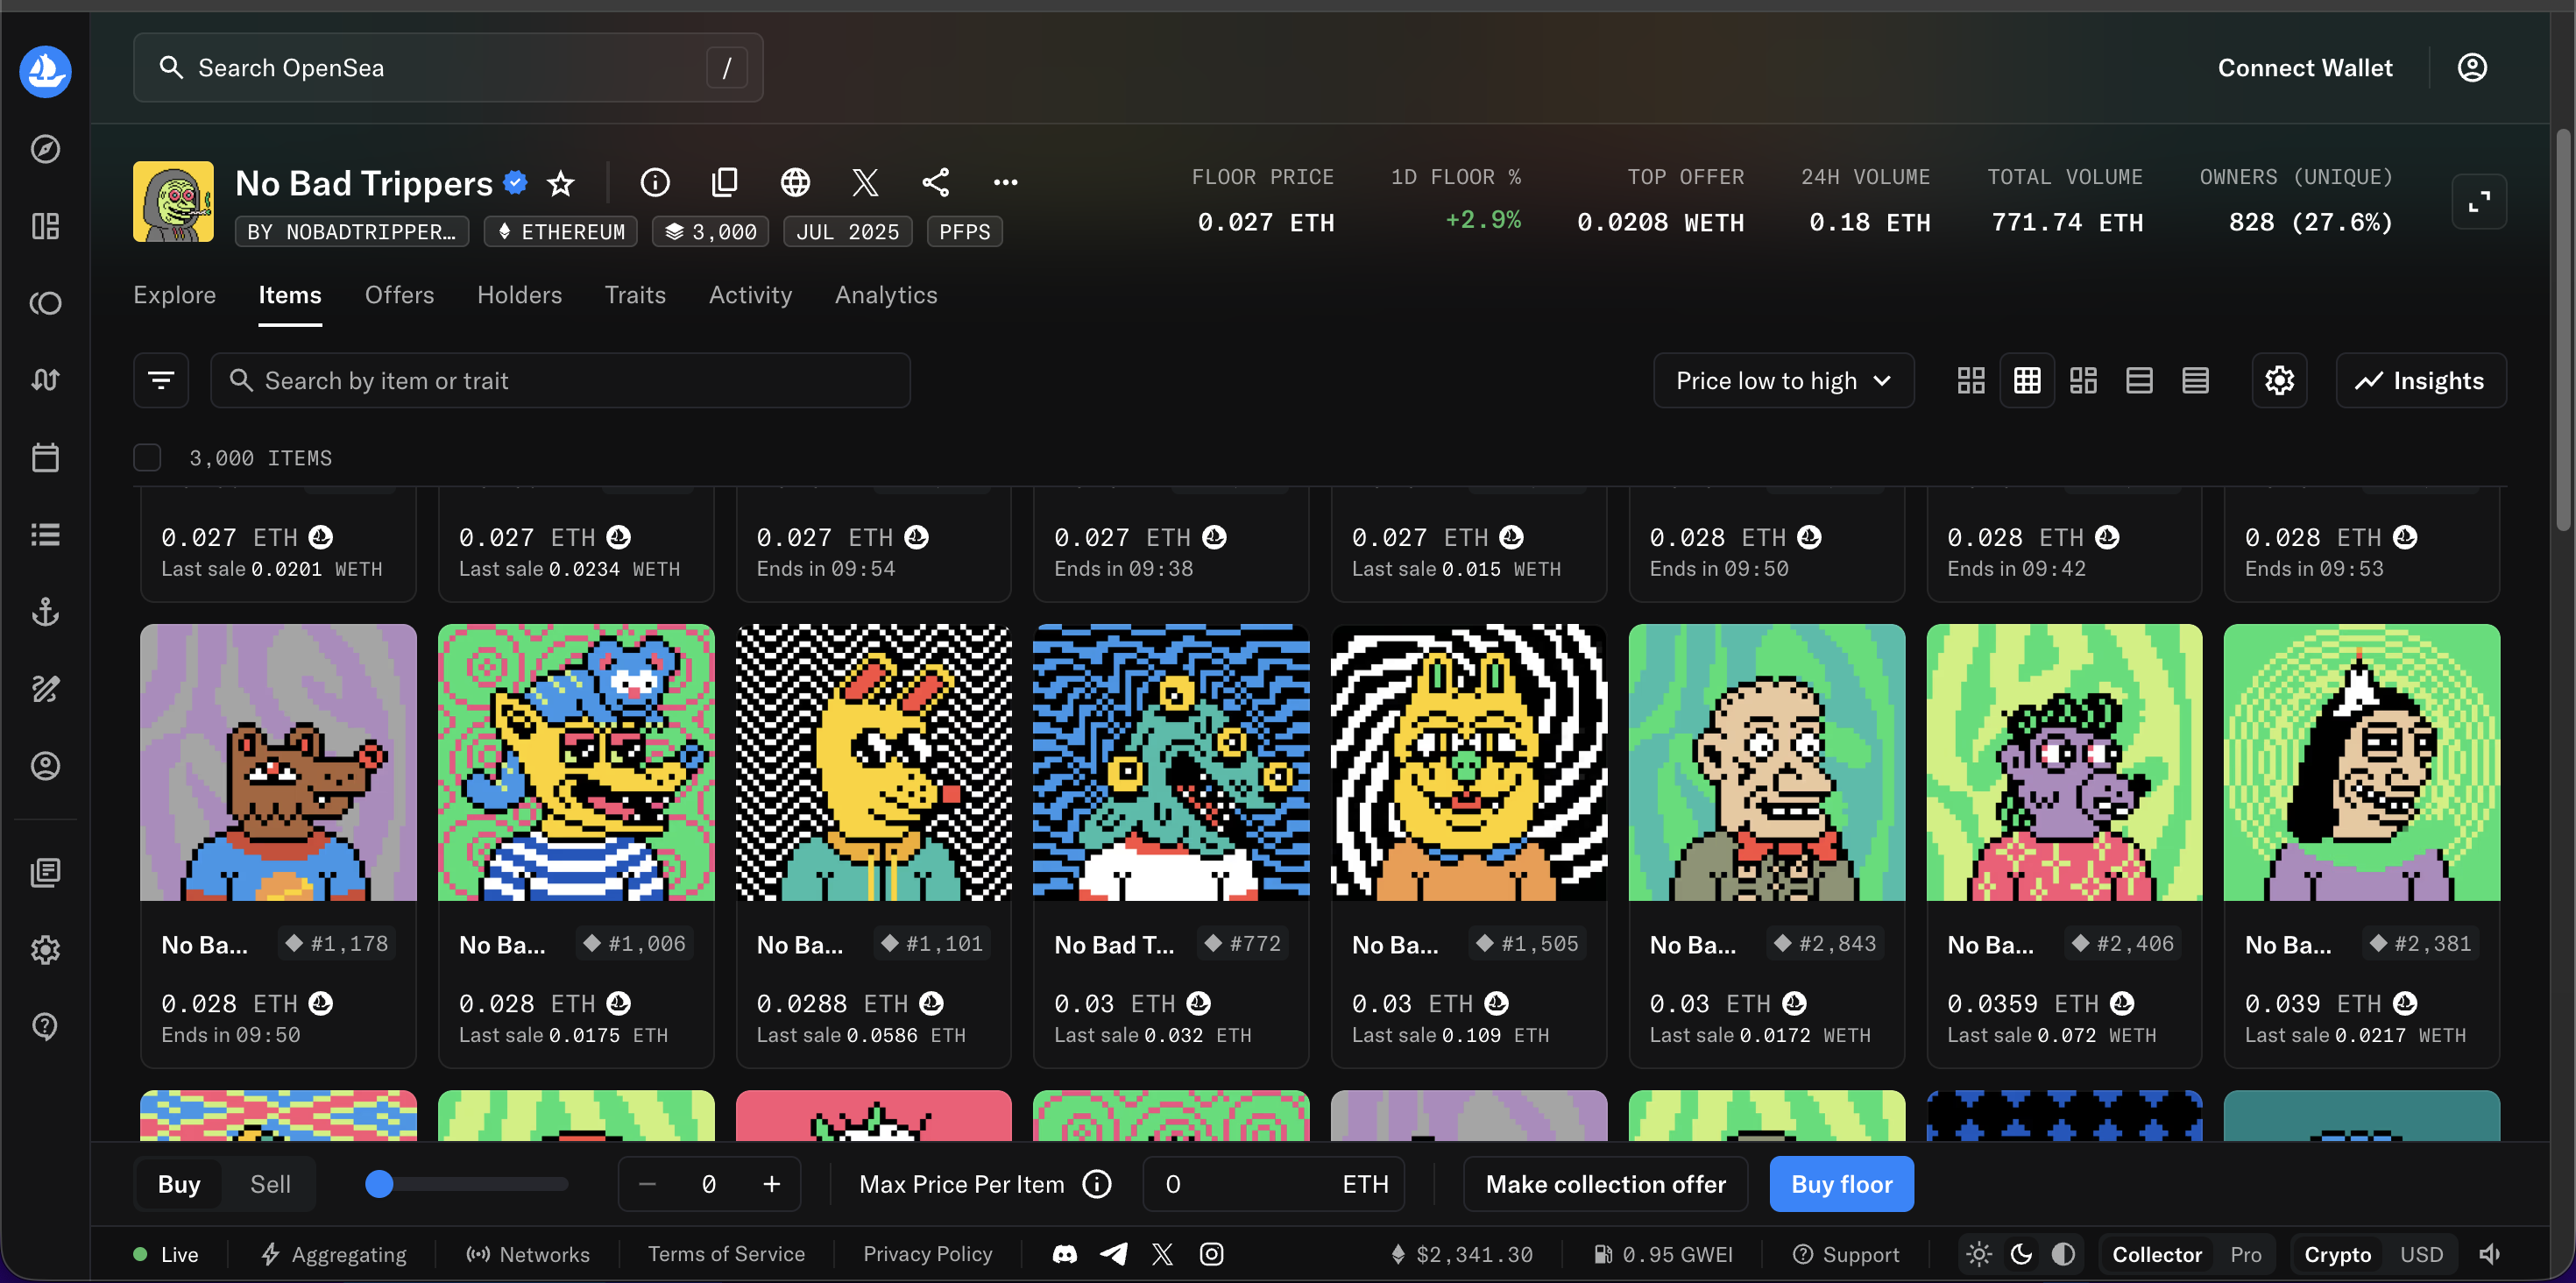Increase item quantity with plus button
This screenshot has height=1283, width=2576.
click(x=771, y=1184)
